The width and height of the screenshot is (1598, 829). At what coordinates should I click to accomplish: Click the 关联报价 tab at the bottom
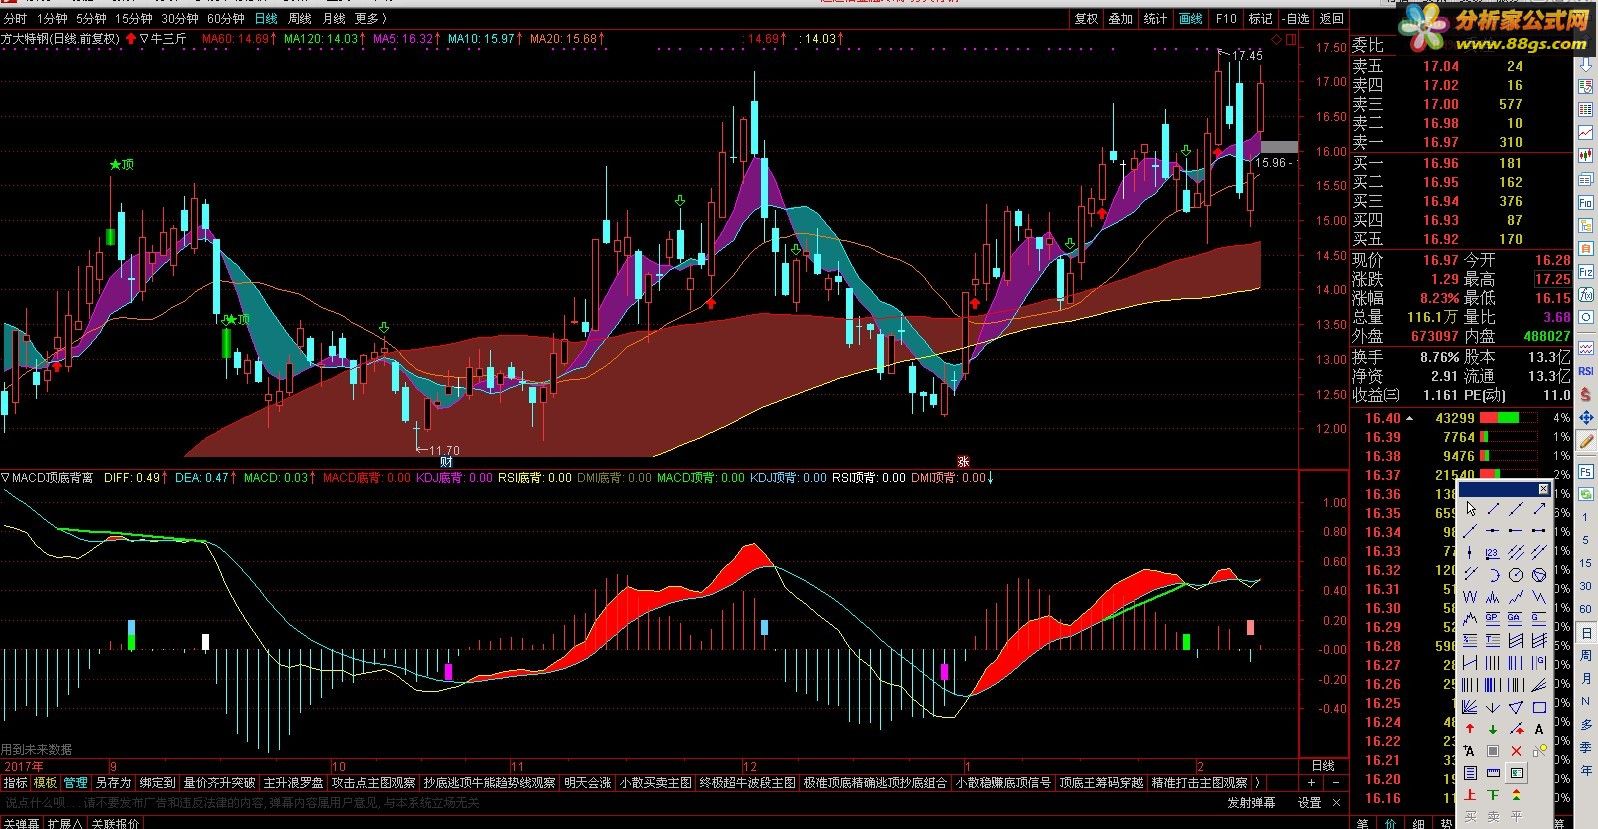pos(114,823)
